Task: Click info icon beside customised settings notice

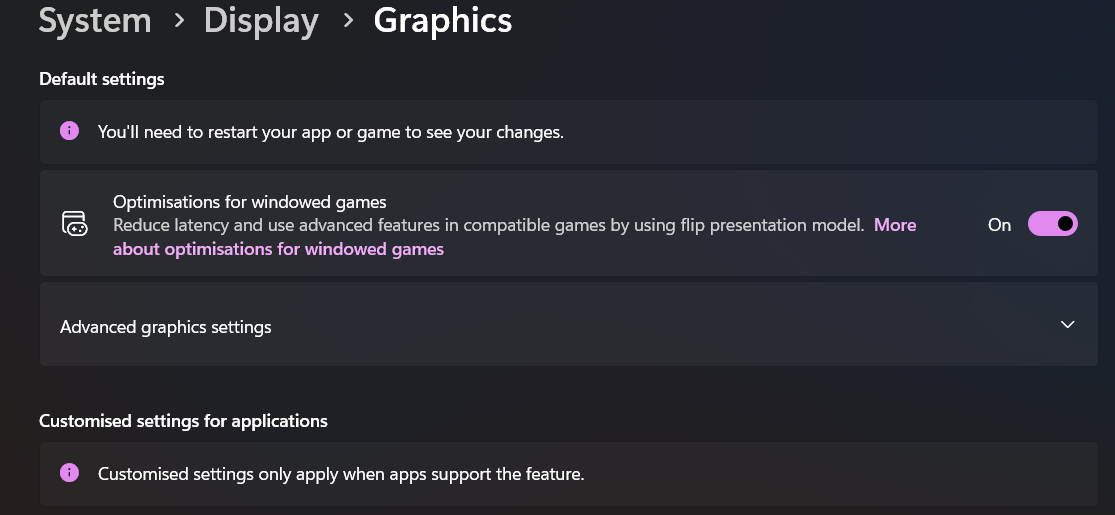Action: tap(69, 472)
